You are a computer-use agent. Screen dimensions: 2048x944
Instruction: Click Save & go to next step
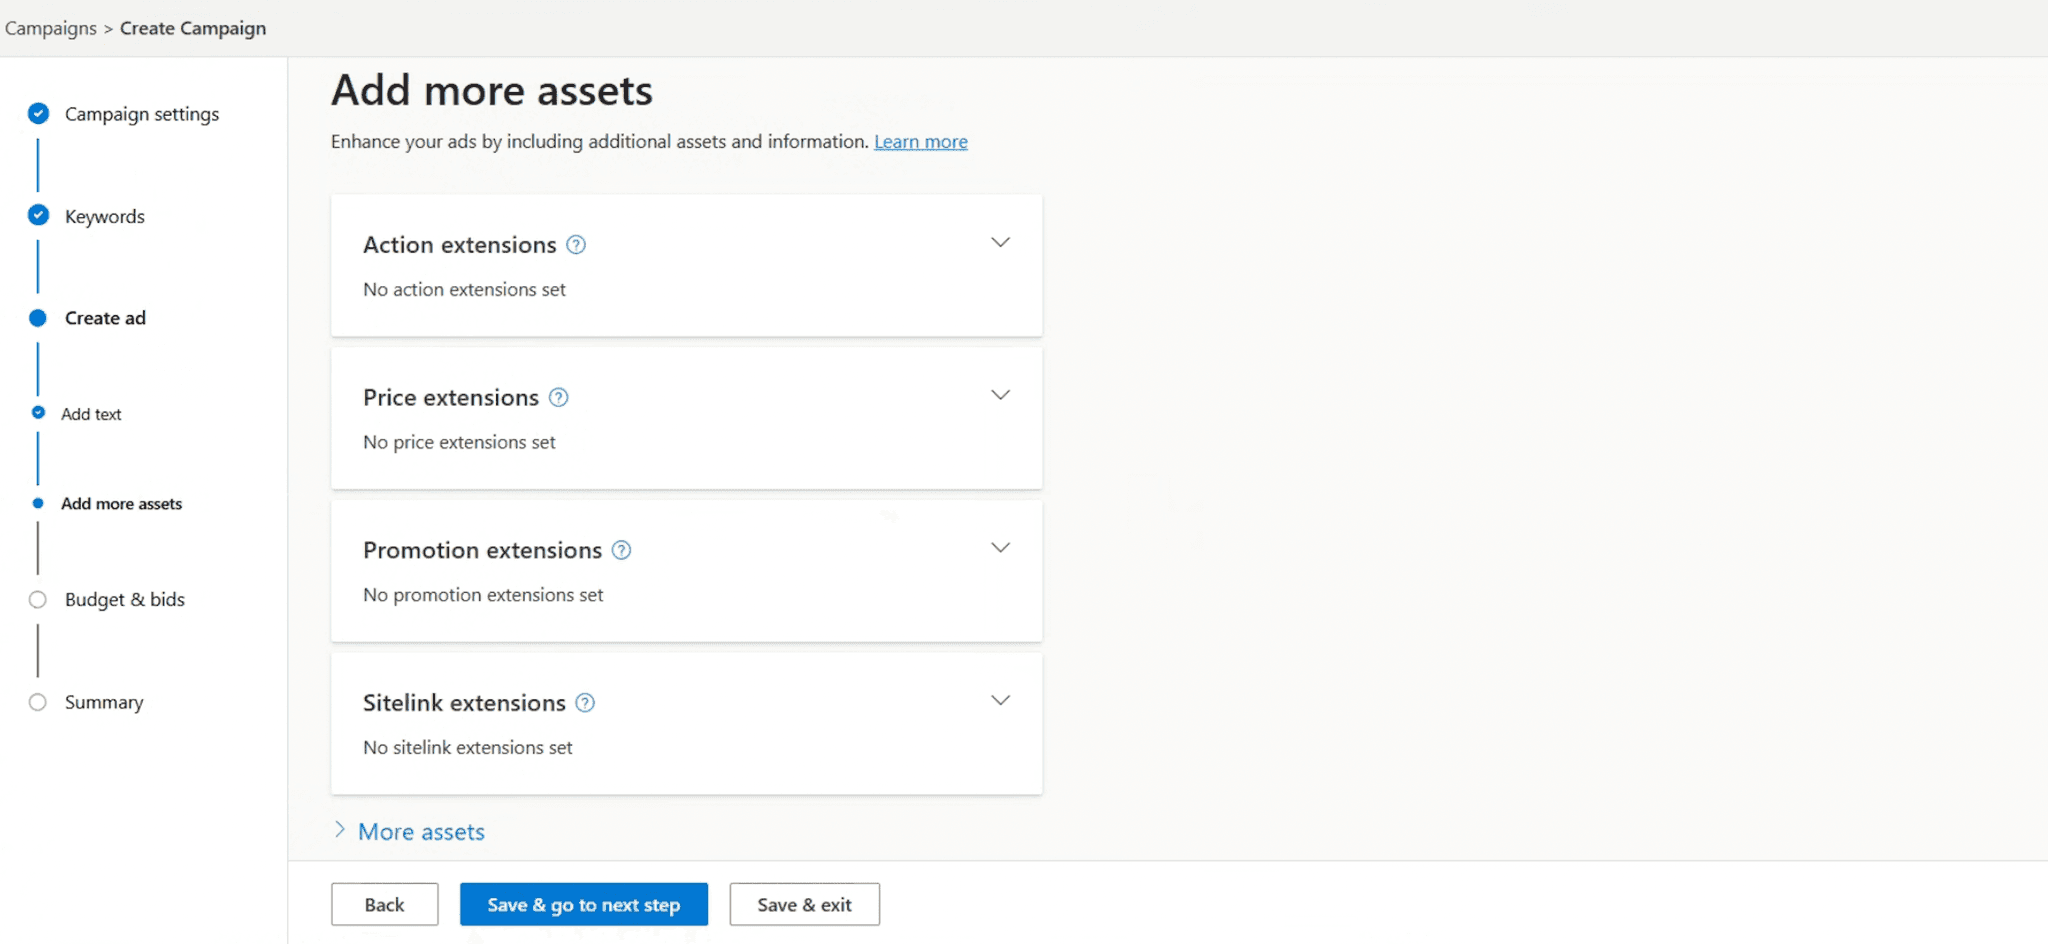click(x=584, y=905)
